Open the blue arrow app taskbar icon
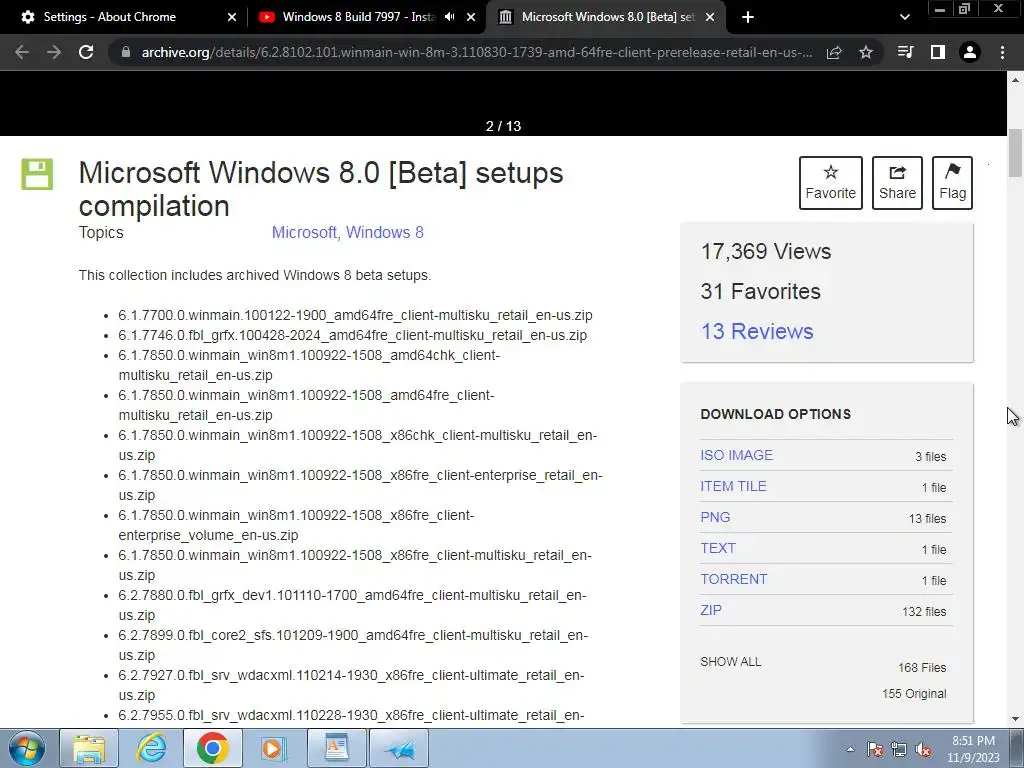1024x768 pixels. [x=399, y=748]
